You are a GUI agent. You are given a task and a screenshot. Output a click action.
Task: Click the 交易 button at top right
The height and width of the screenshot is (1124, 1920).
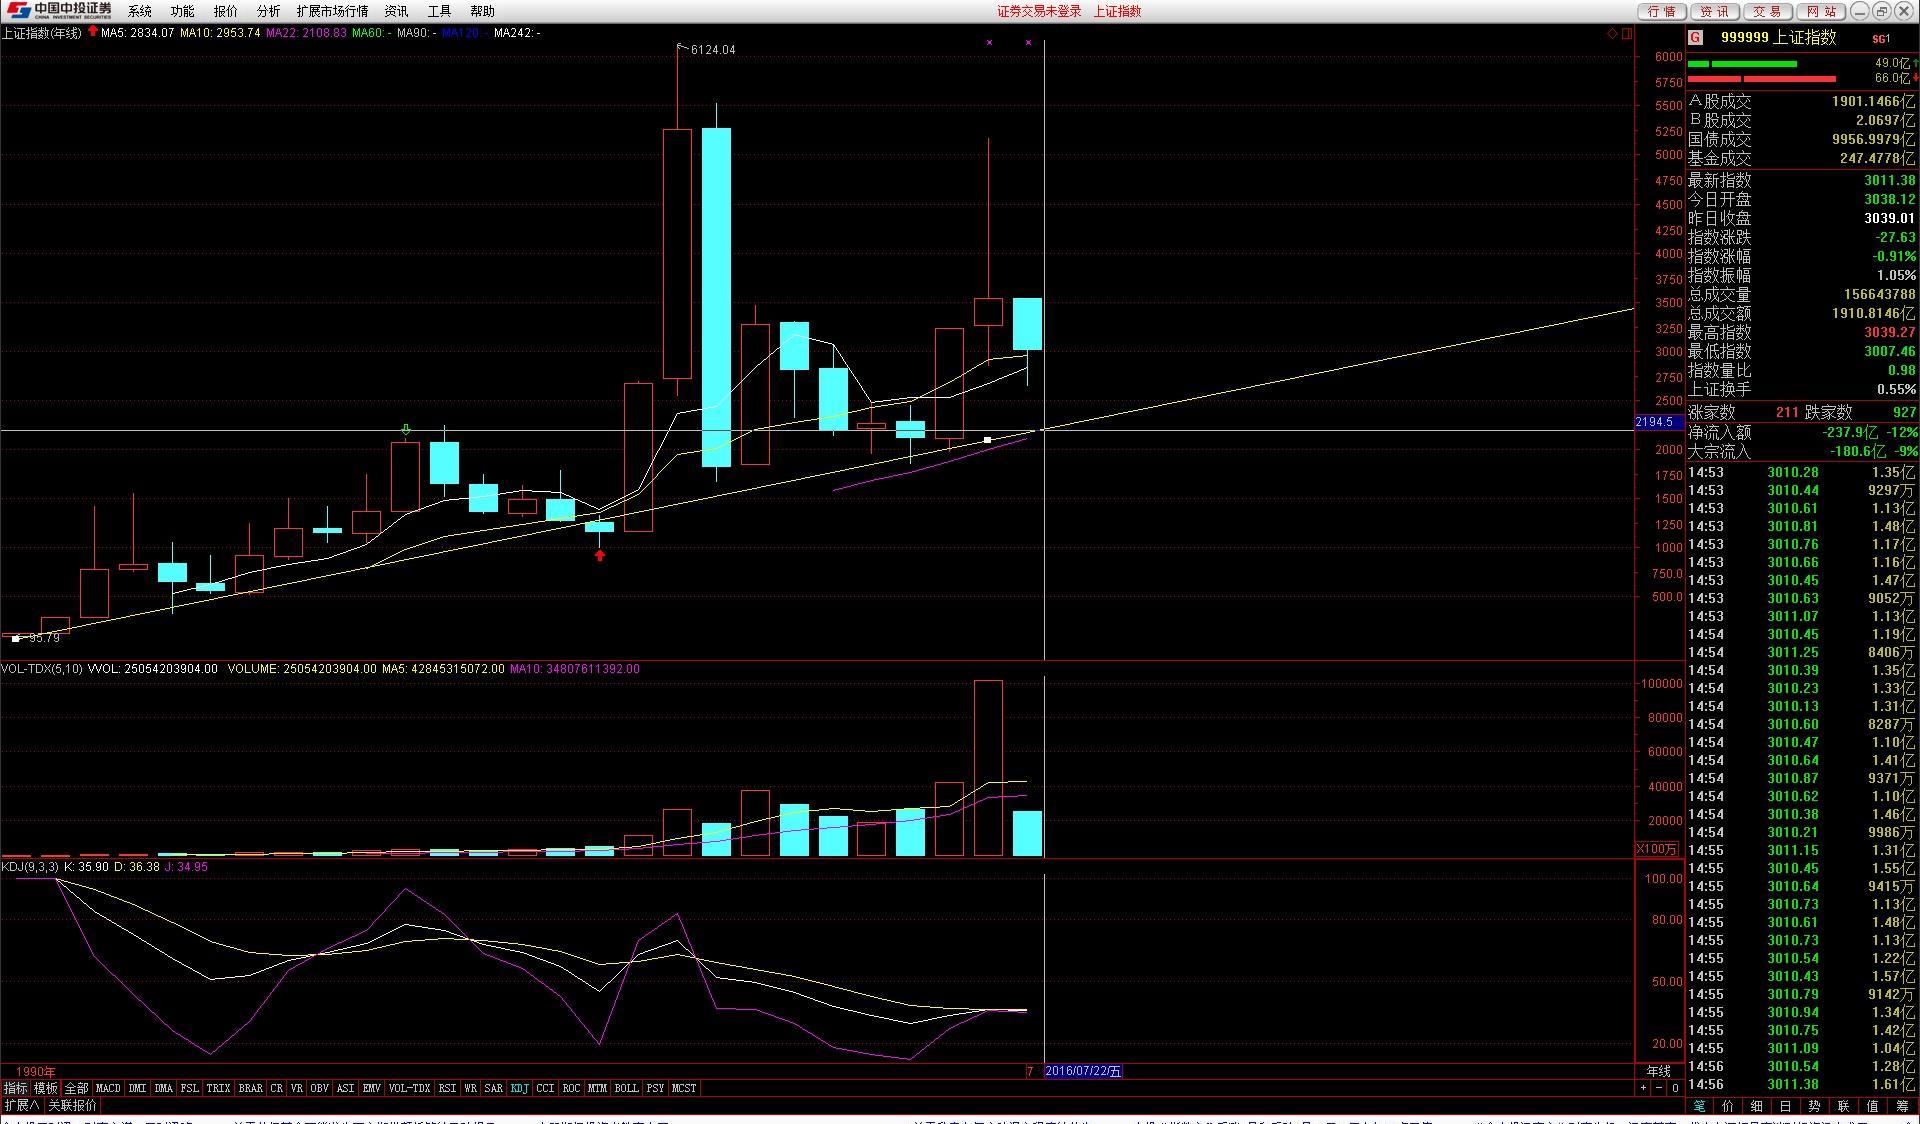point(1767,11)
